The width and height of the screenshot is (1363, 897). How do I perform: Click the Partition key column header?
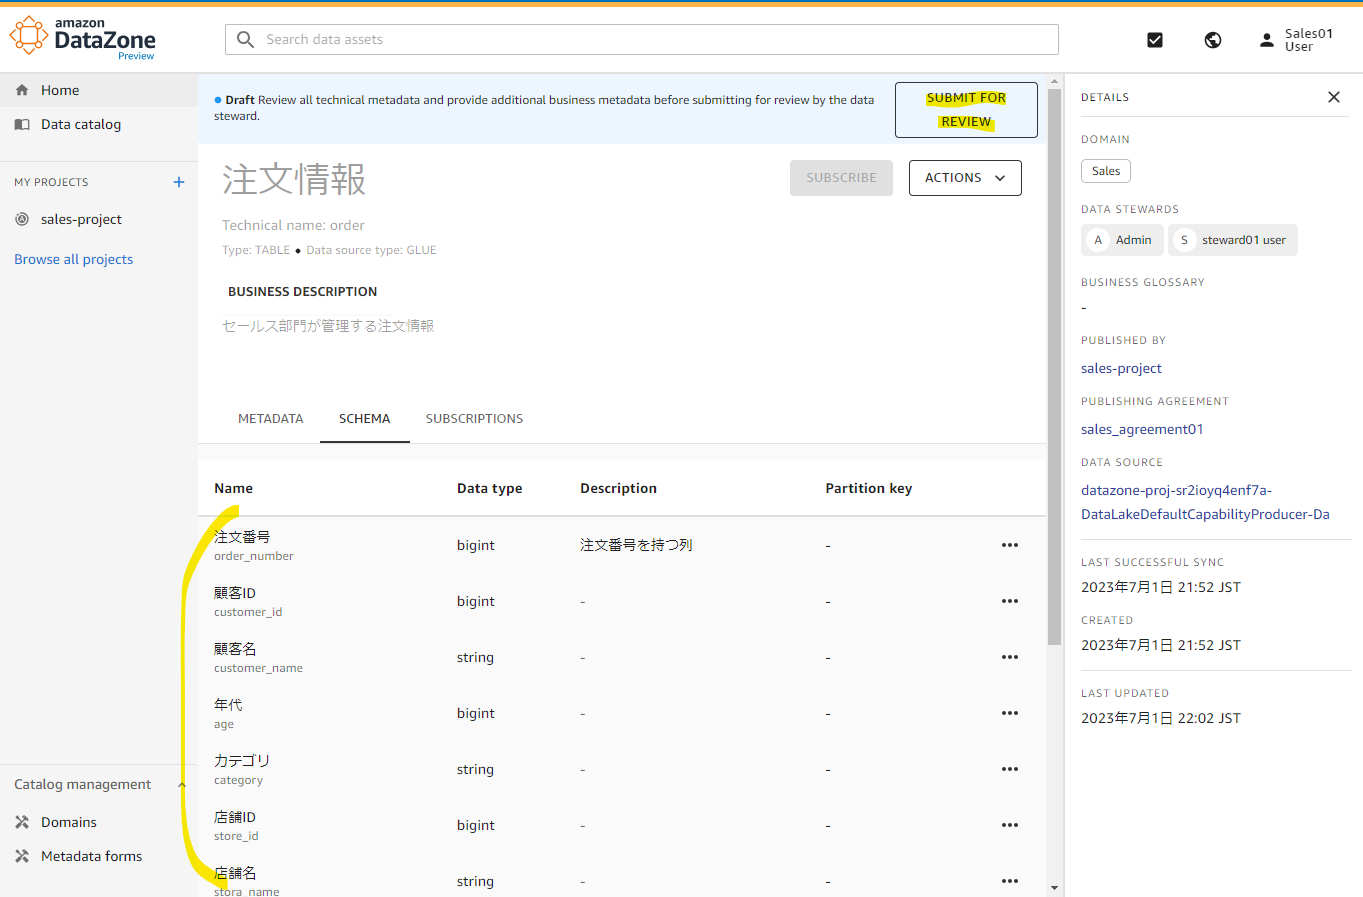click(x=868, y=488)
